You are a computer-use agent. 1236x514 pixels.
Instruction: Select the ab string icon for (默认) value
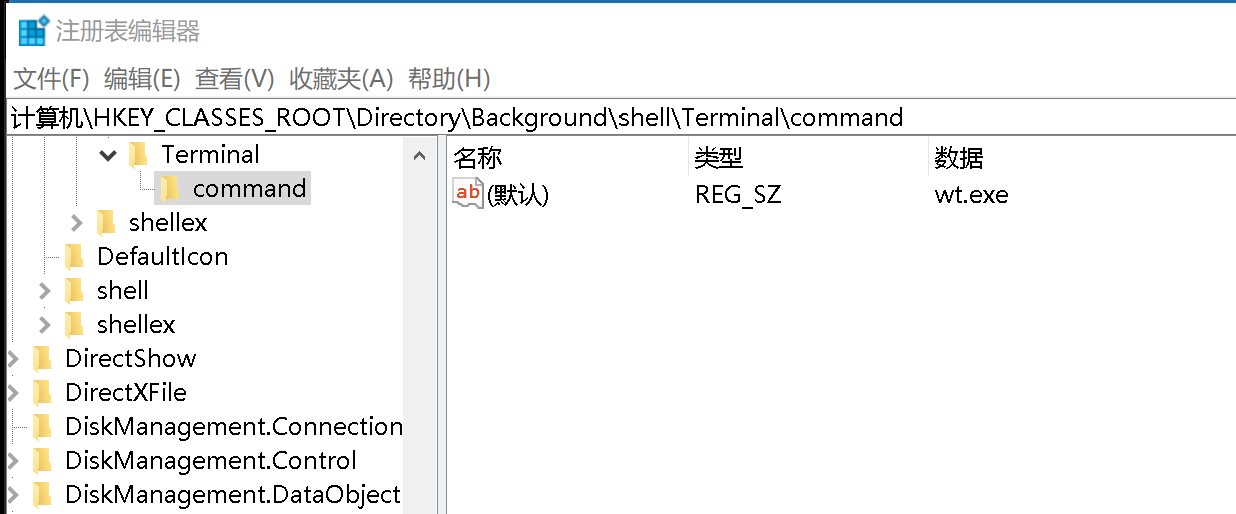pyautogui.click(x=468, y=194)
